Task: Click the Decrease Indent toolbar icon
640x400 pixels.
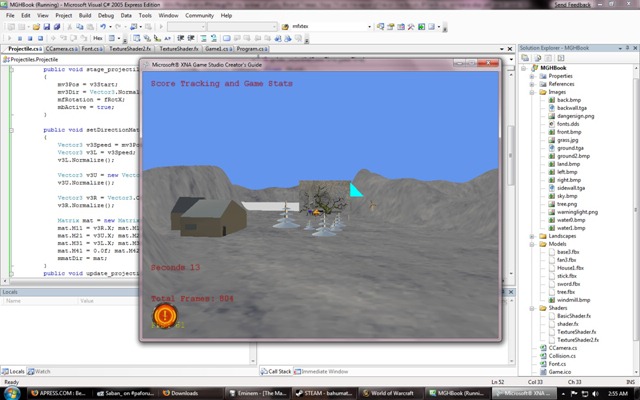Action: click(x=180, y=38)
